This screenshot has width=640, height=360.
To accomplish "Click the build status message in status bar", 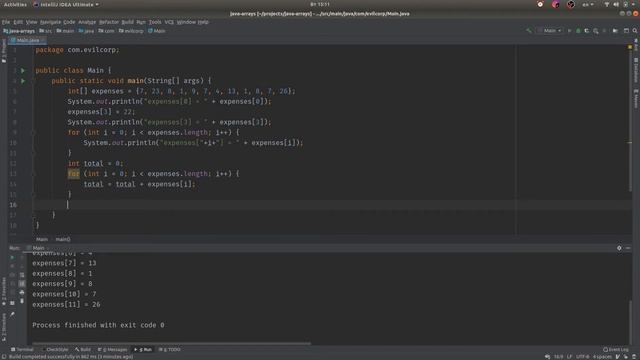I will tap(71, 357).
